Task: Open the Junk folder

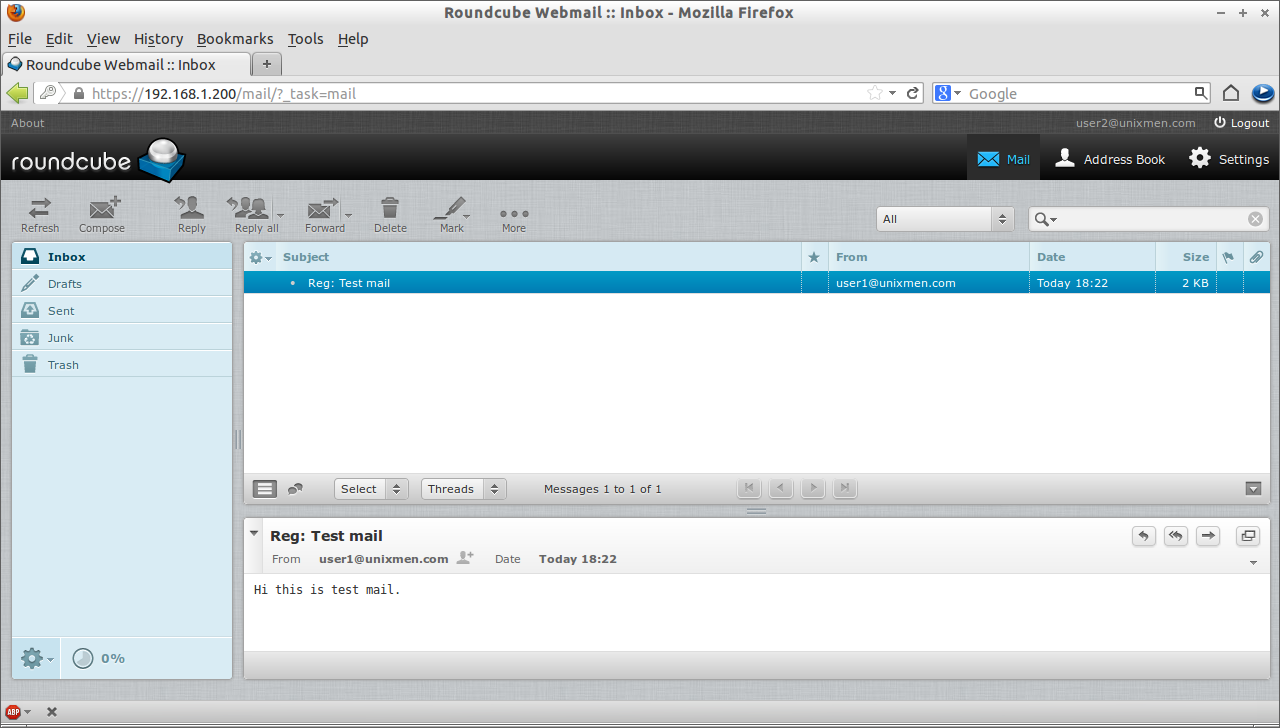Action: coord(122,337)
